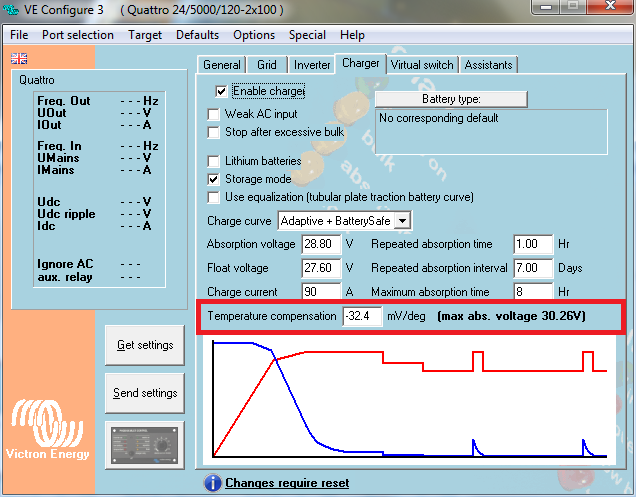Click the Ignore AC label
The image size is (636, 497).
click(65, 264)
